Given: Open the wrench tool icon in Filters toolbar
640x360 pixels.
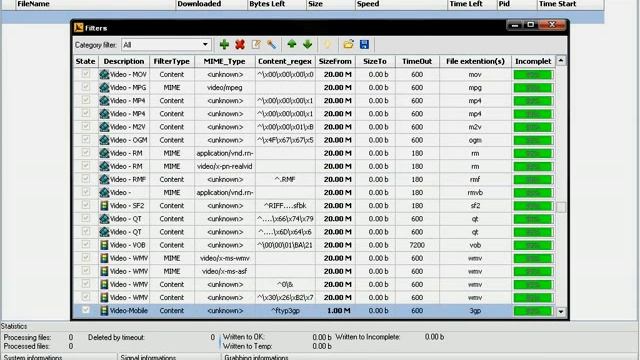Looking at the screenshot, I should 271,44.
